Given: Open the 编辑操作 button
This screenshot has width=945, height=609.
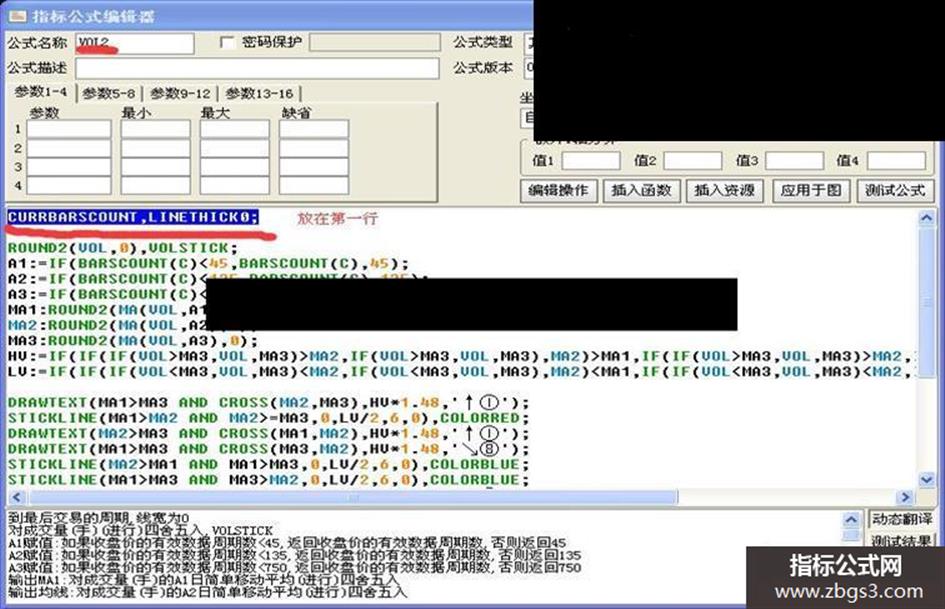Looking at the screenshot, I should pyautogui.click(x=558, y=191).
